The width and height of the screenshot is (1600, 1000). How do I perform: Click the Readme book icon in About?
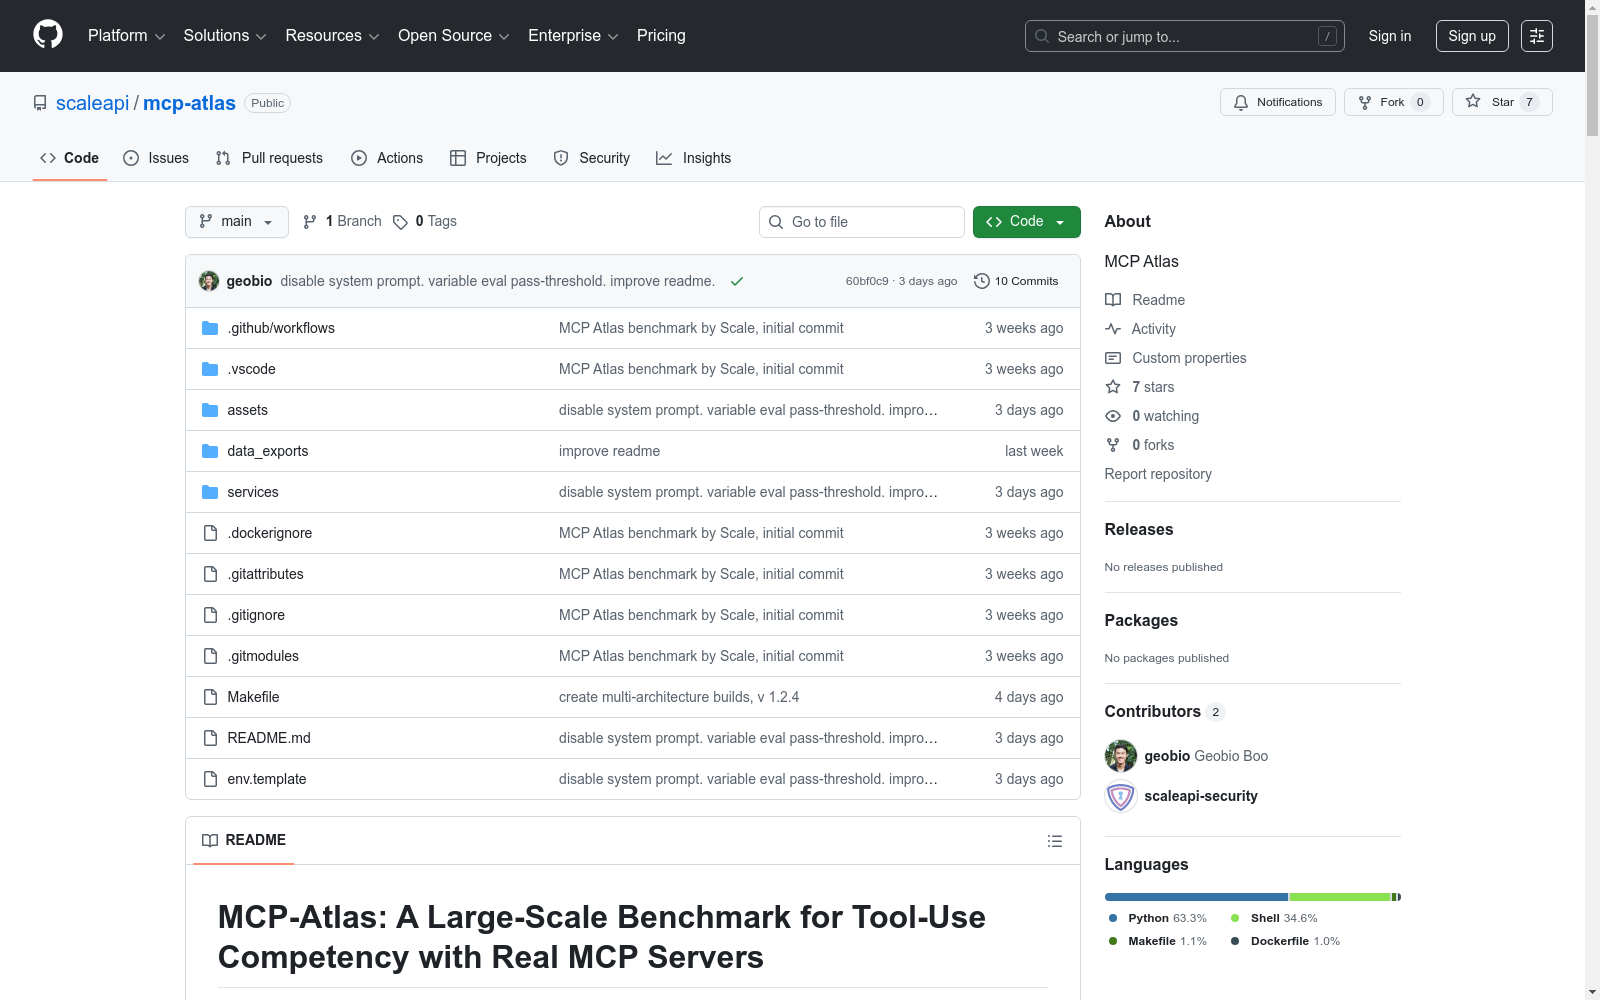tap(1113, 300)
